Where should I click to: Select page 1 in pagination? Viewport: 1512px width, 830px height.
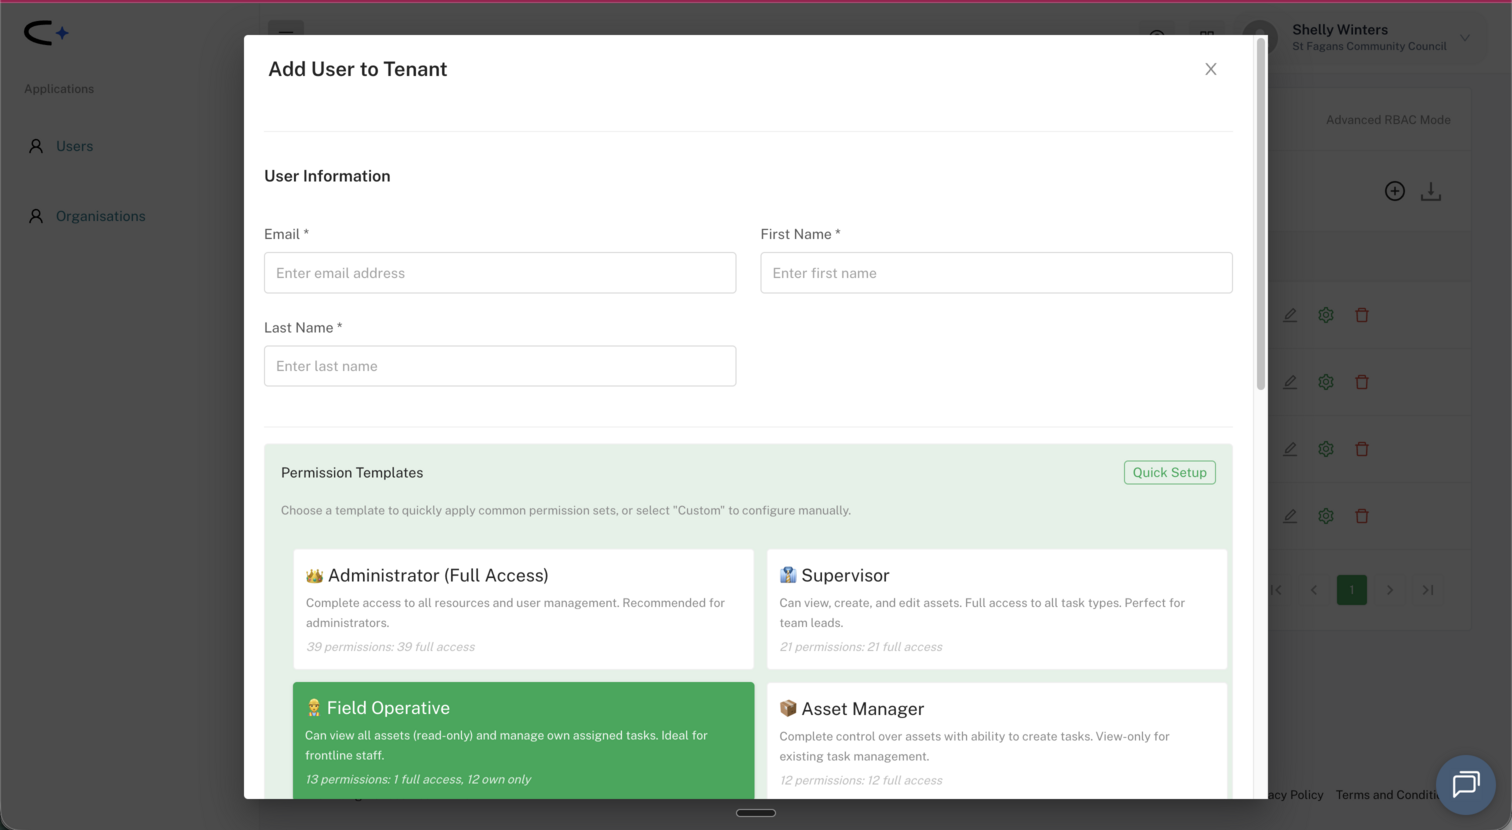pos(1351,590)
